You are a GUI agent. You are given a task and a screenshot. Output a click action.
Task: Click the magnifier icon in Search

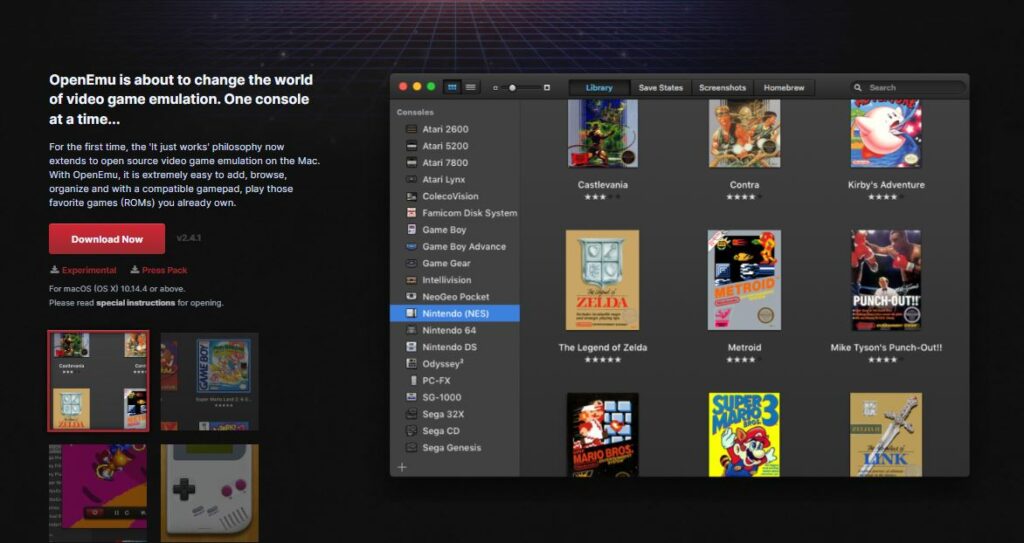pyautogui.click(x=858, y=88)
